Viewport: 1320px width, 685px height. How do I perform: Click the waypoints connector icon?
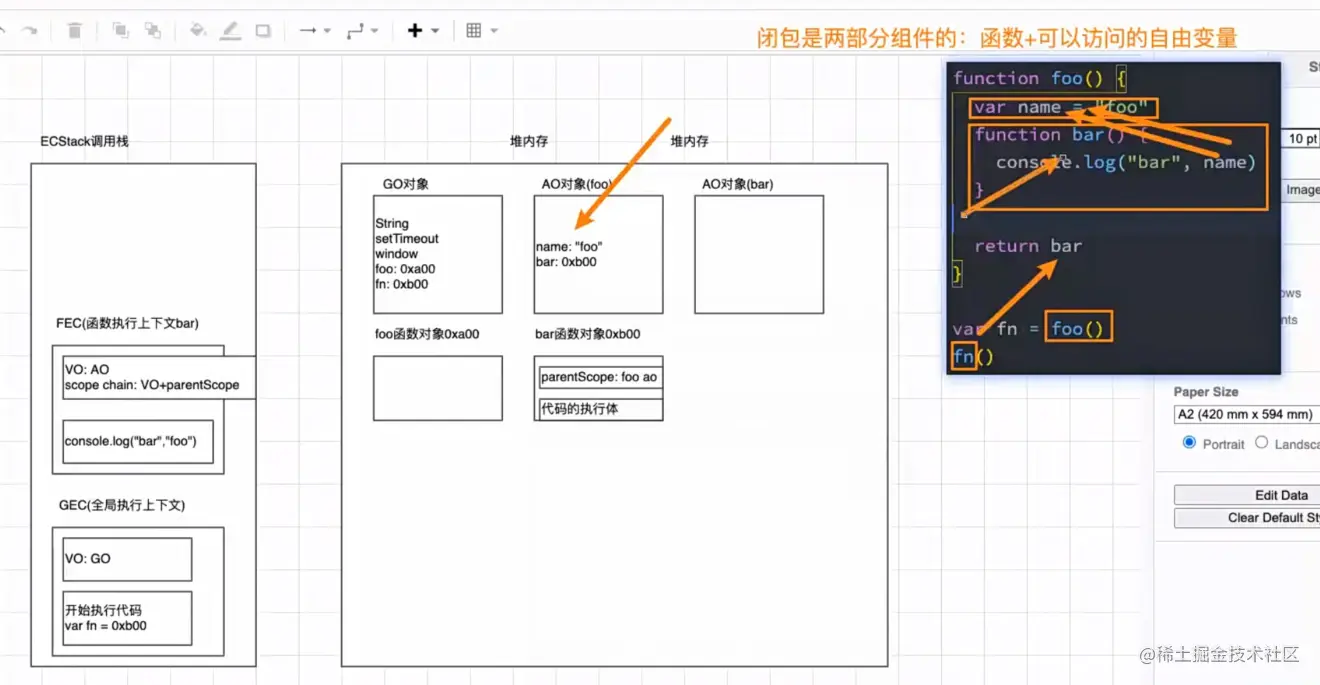(x=355, y=31)
